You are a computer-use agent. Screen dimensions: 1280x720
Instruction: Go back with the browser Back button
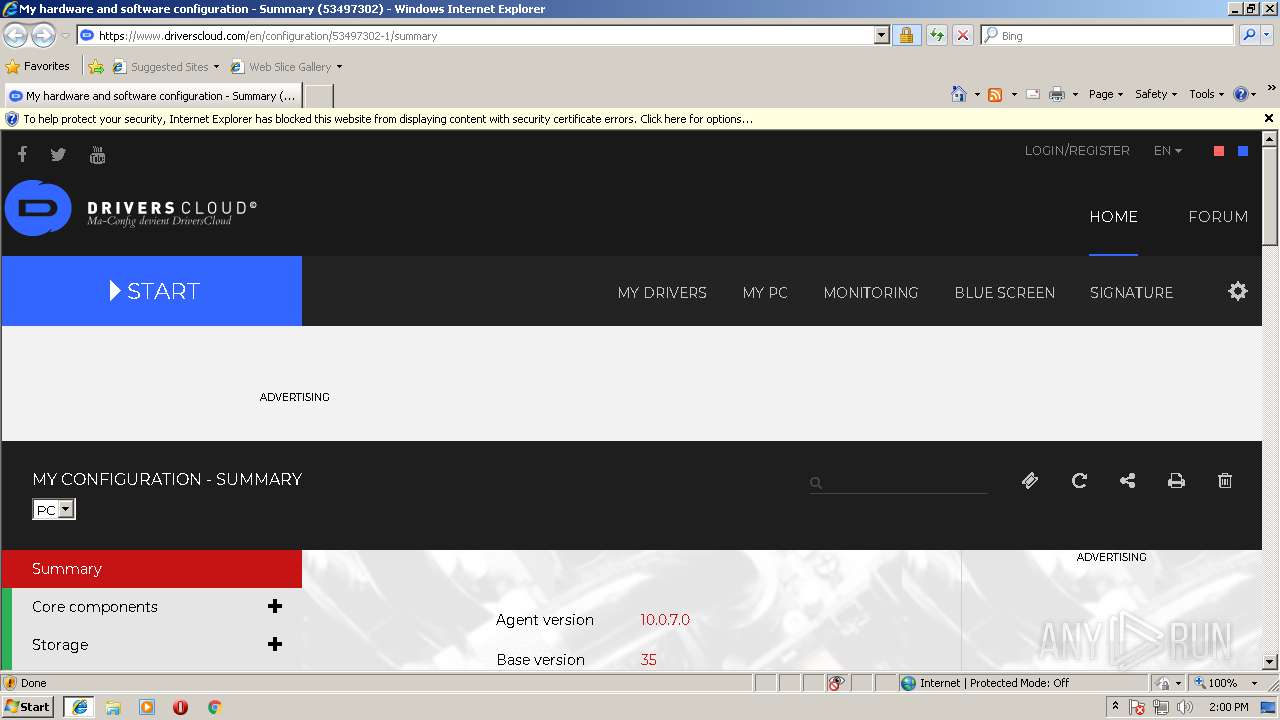point(15,35)
